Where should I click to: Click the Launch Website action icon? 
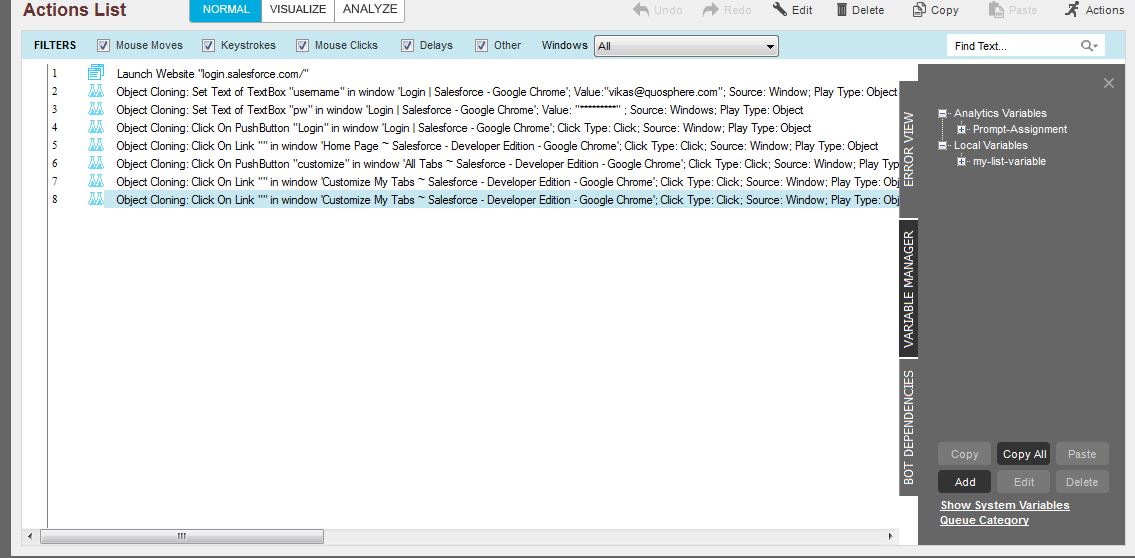(96, 73)
